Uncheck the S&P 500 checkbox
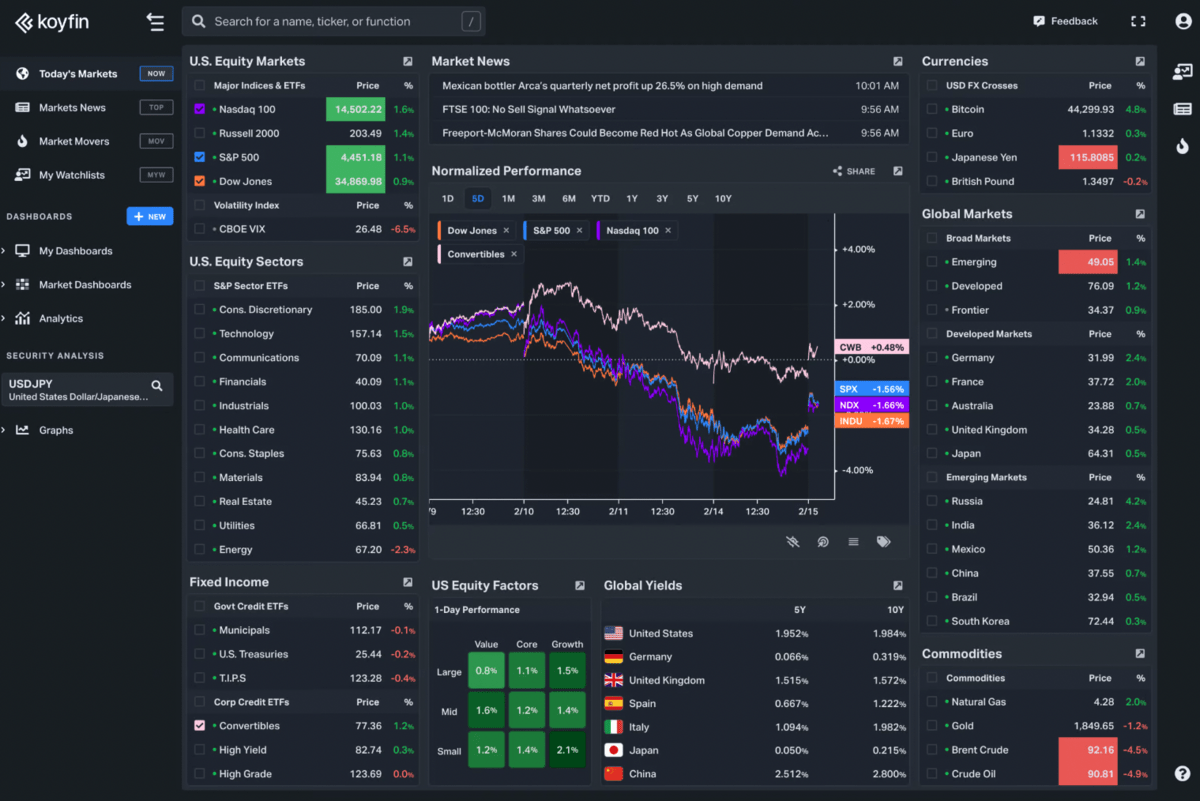Screen dimensions: 1200x801 [x=200, y=157]
